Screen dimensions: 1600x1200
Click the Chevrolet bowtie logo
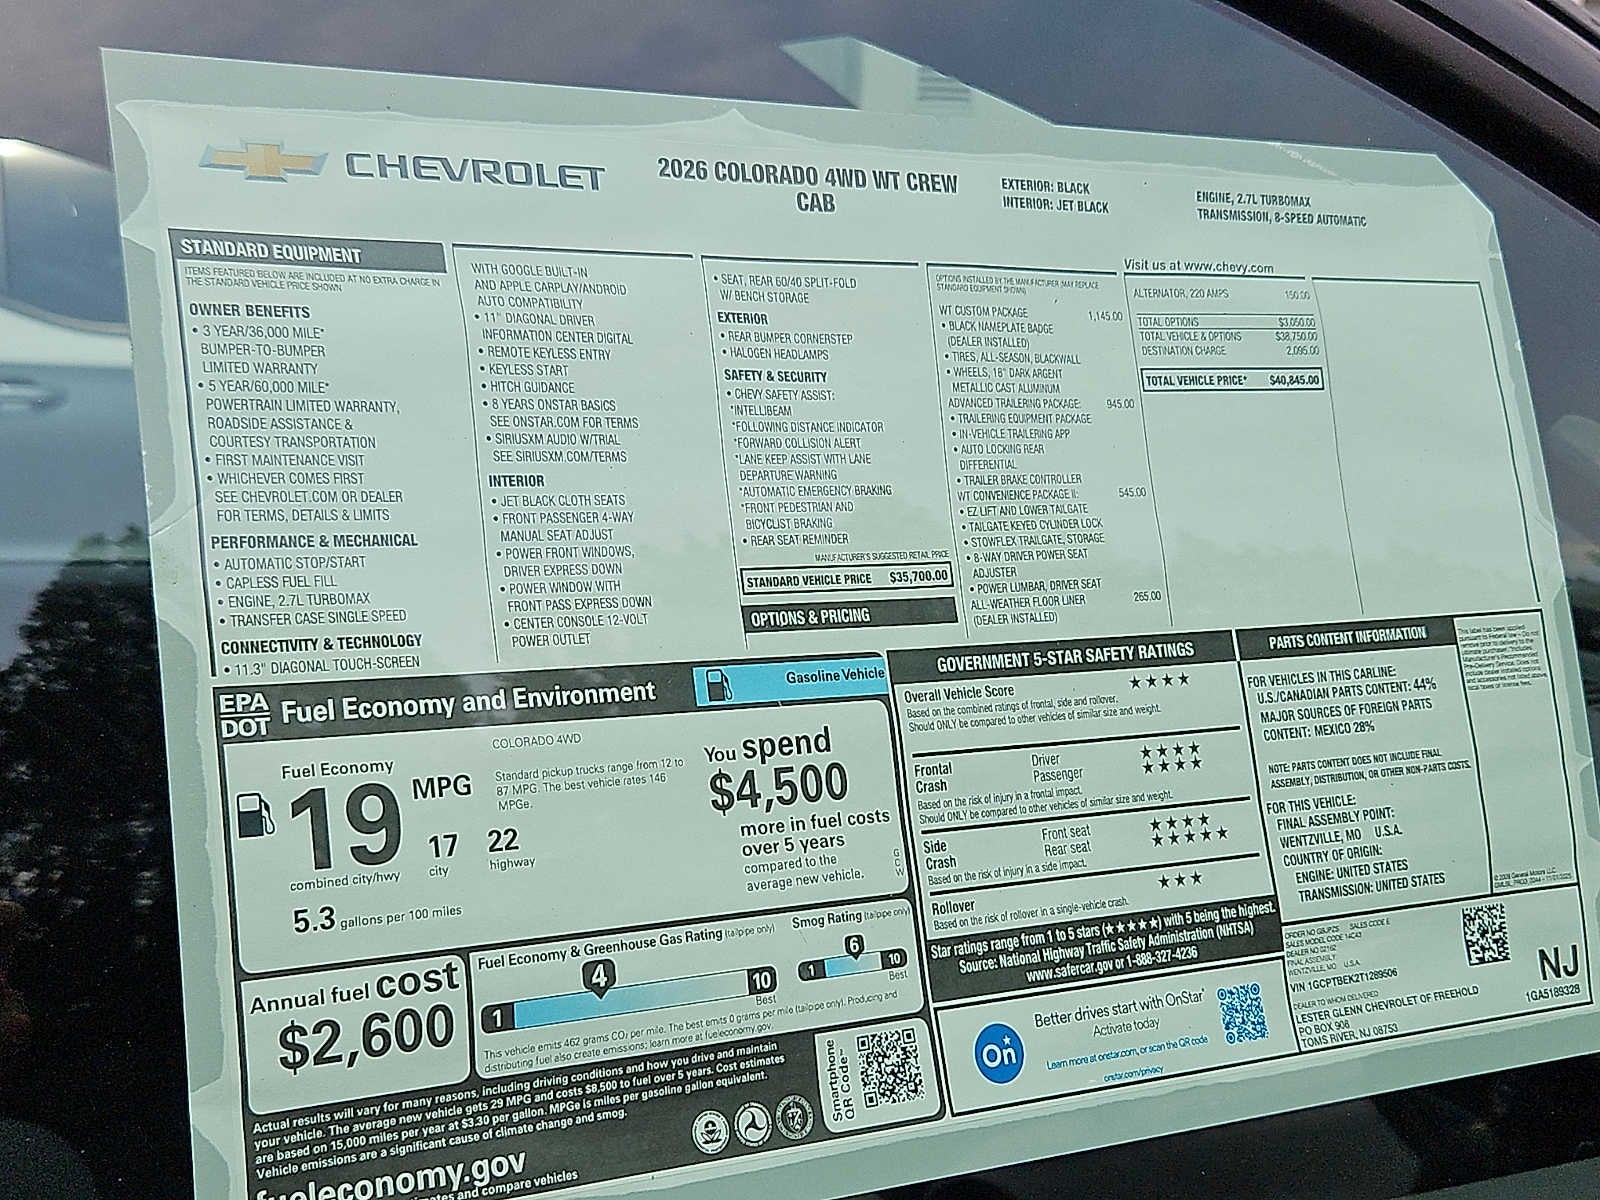(x=263, y=162)
